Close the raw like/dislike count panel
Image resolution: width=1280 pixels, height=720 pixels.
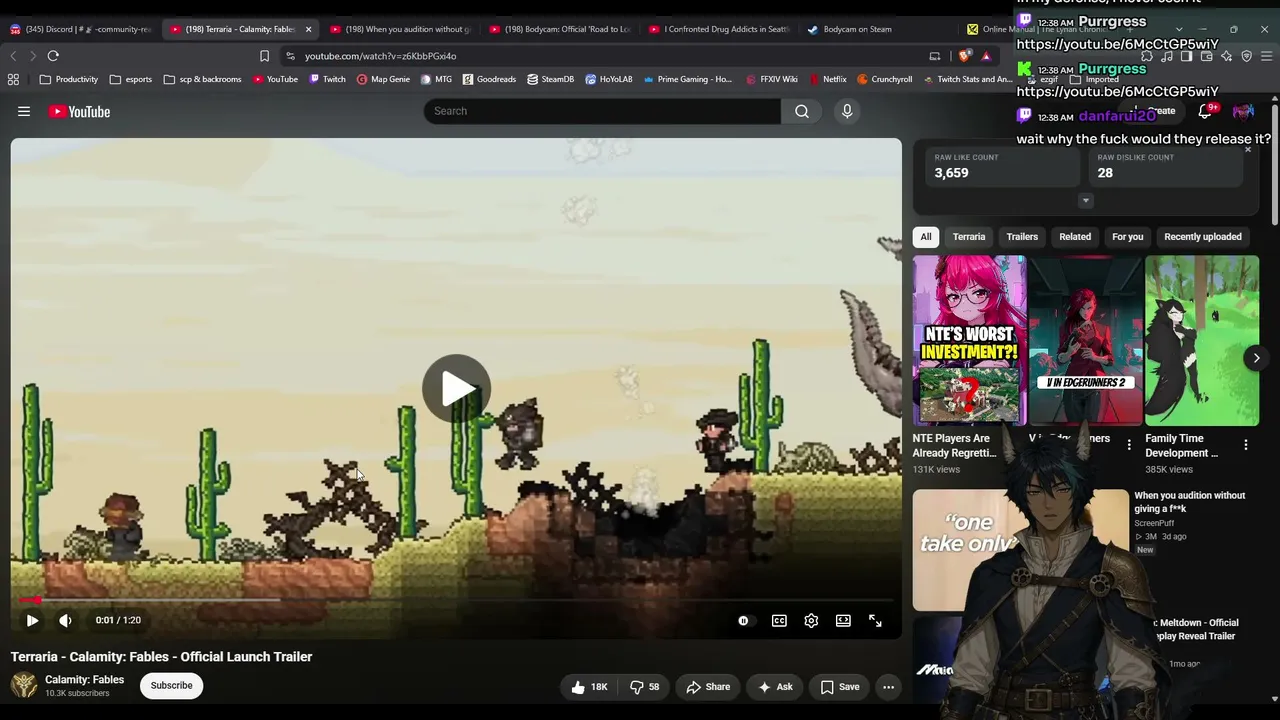(x=1248, y=149)
